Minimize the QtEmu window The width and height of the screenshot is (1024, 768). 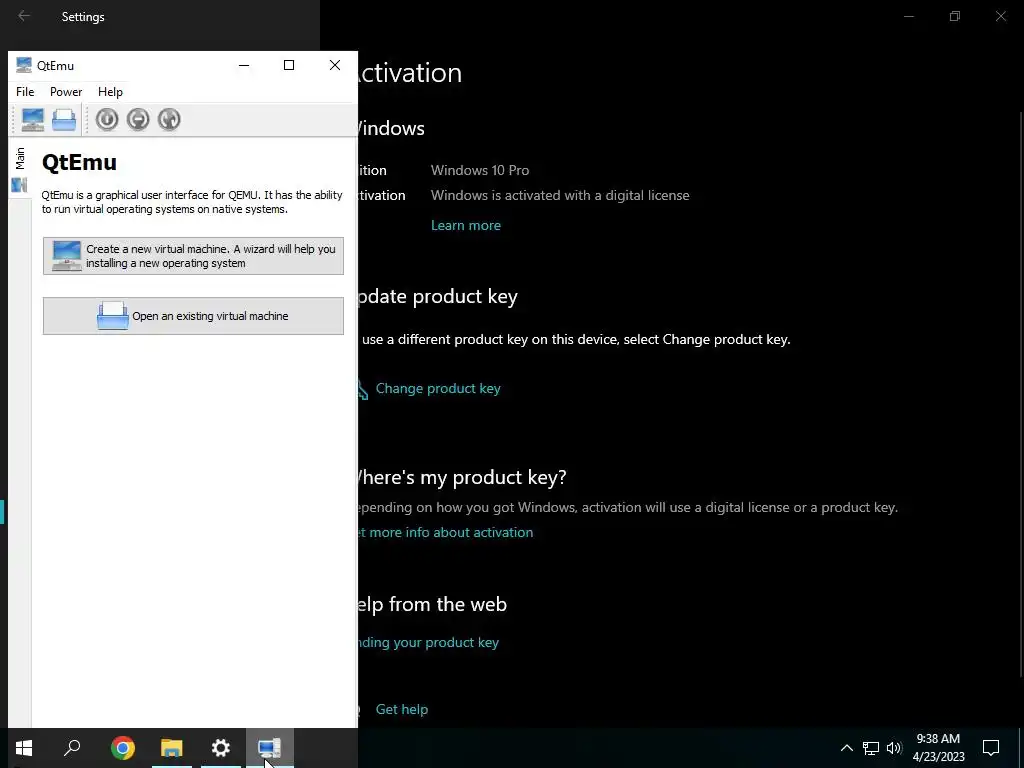coord(244,65)
